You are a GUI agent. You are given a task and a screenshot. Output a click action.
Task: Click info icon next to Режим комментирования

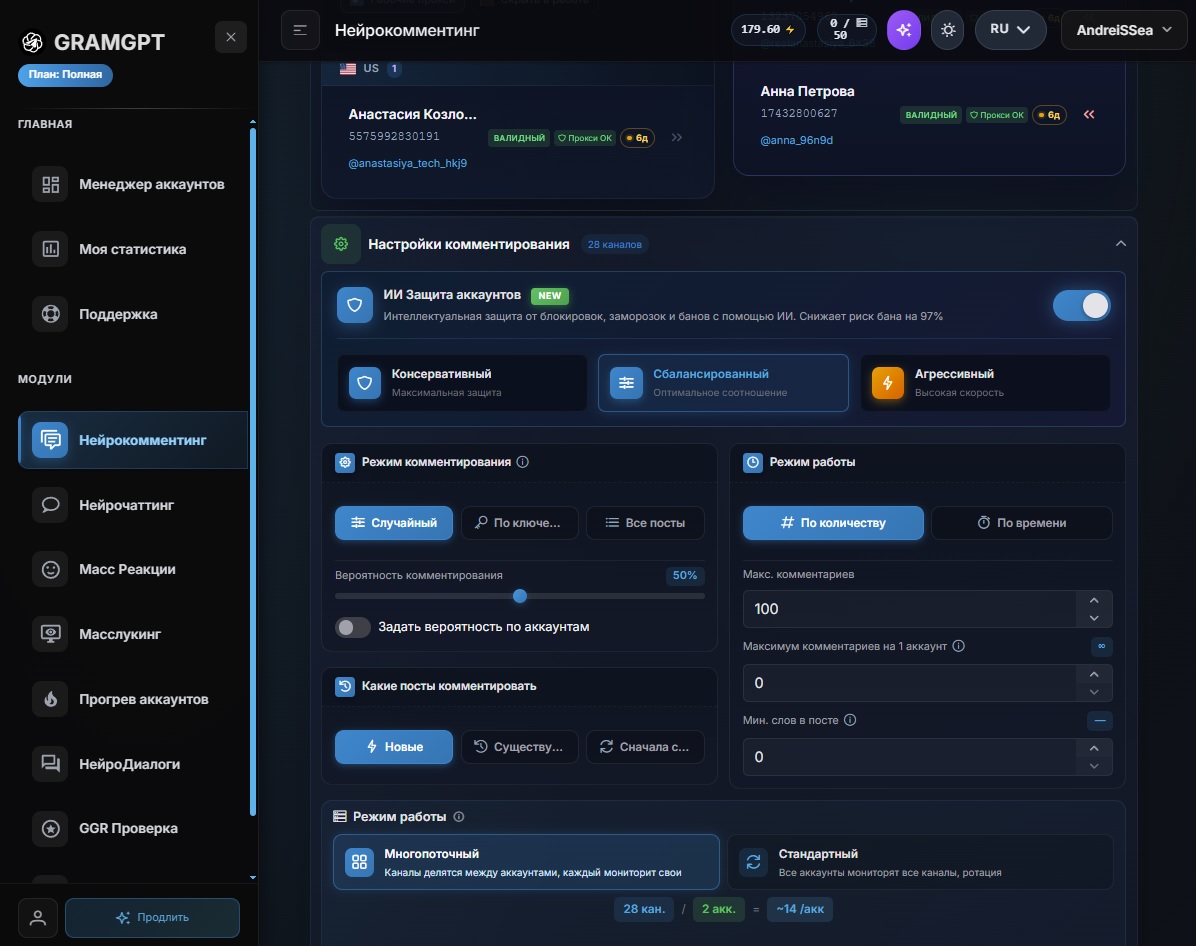tap(522, 462)
